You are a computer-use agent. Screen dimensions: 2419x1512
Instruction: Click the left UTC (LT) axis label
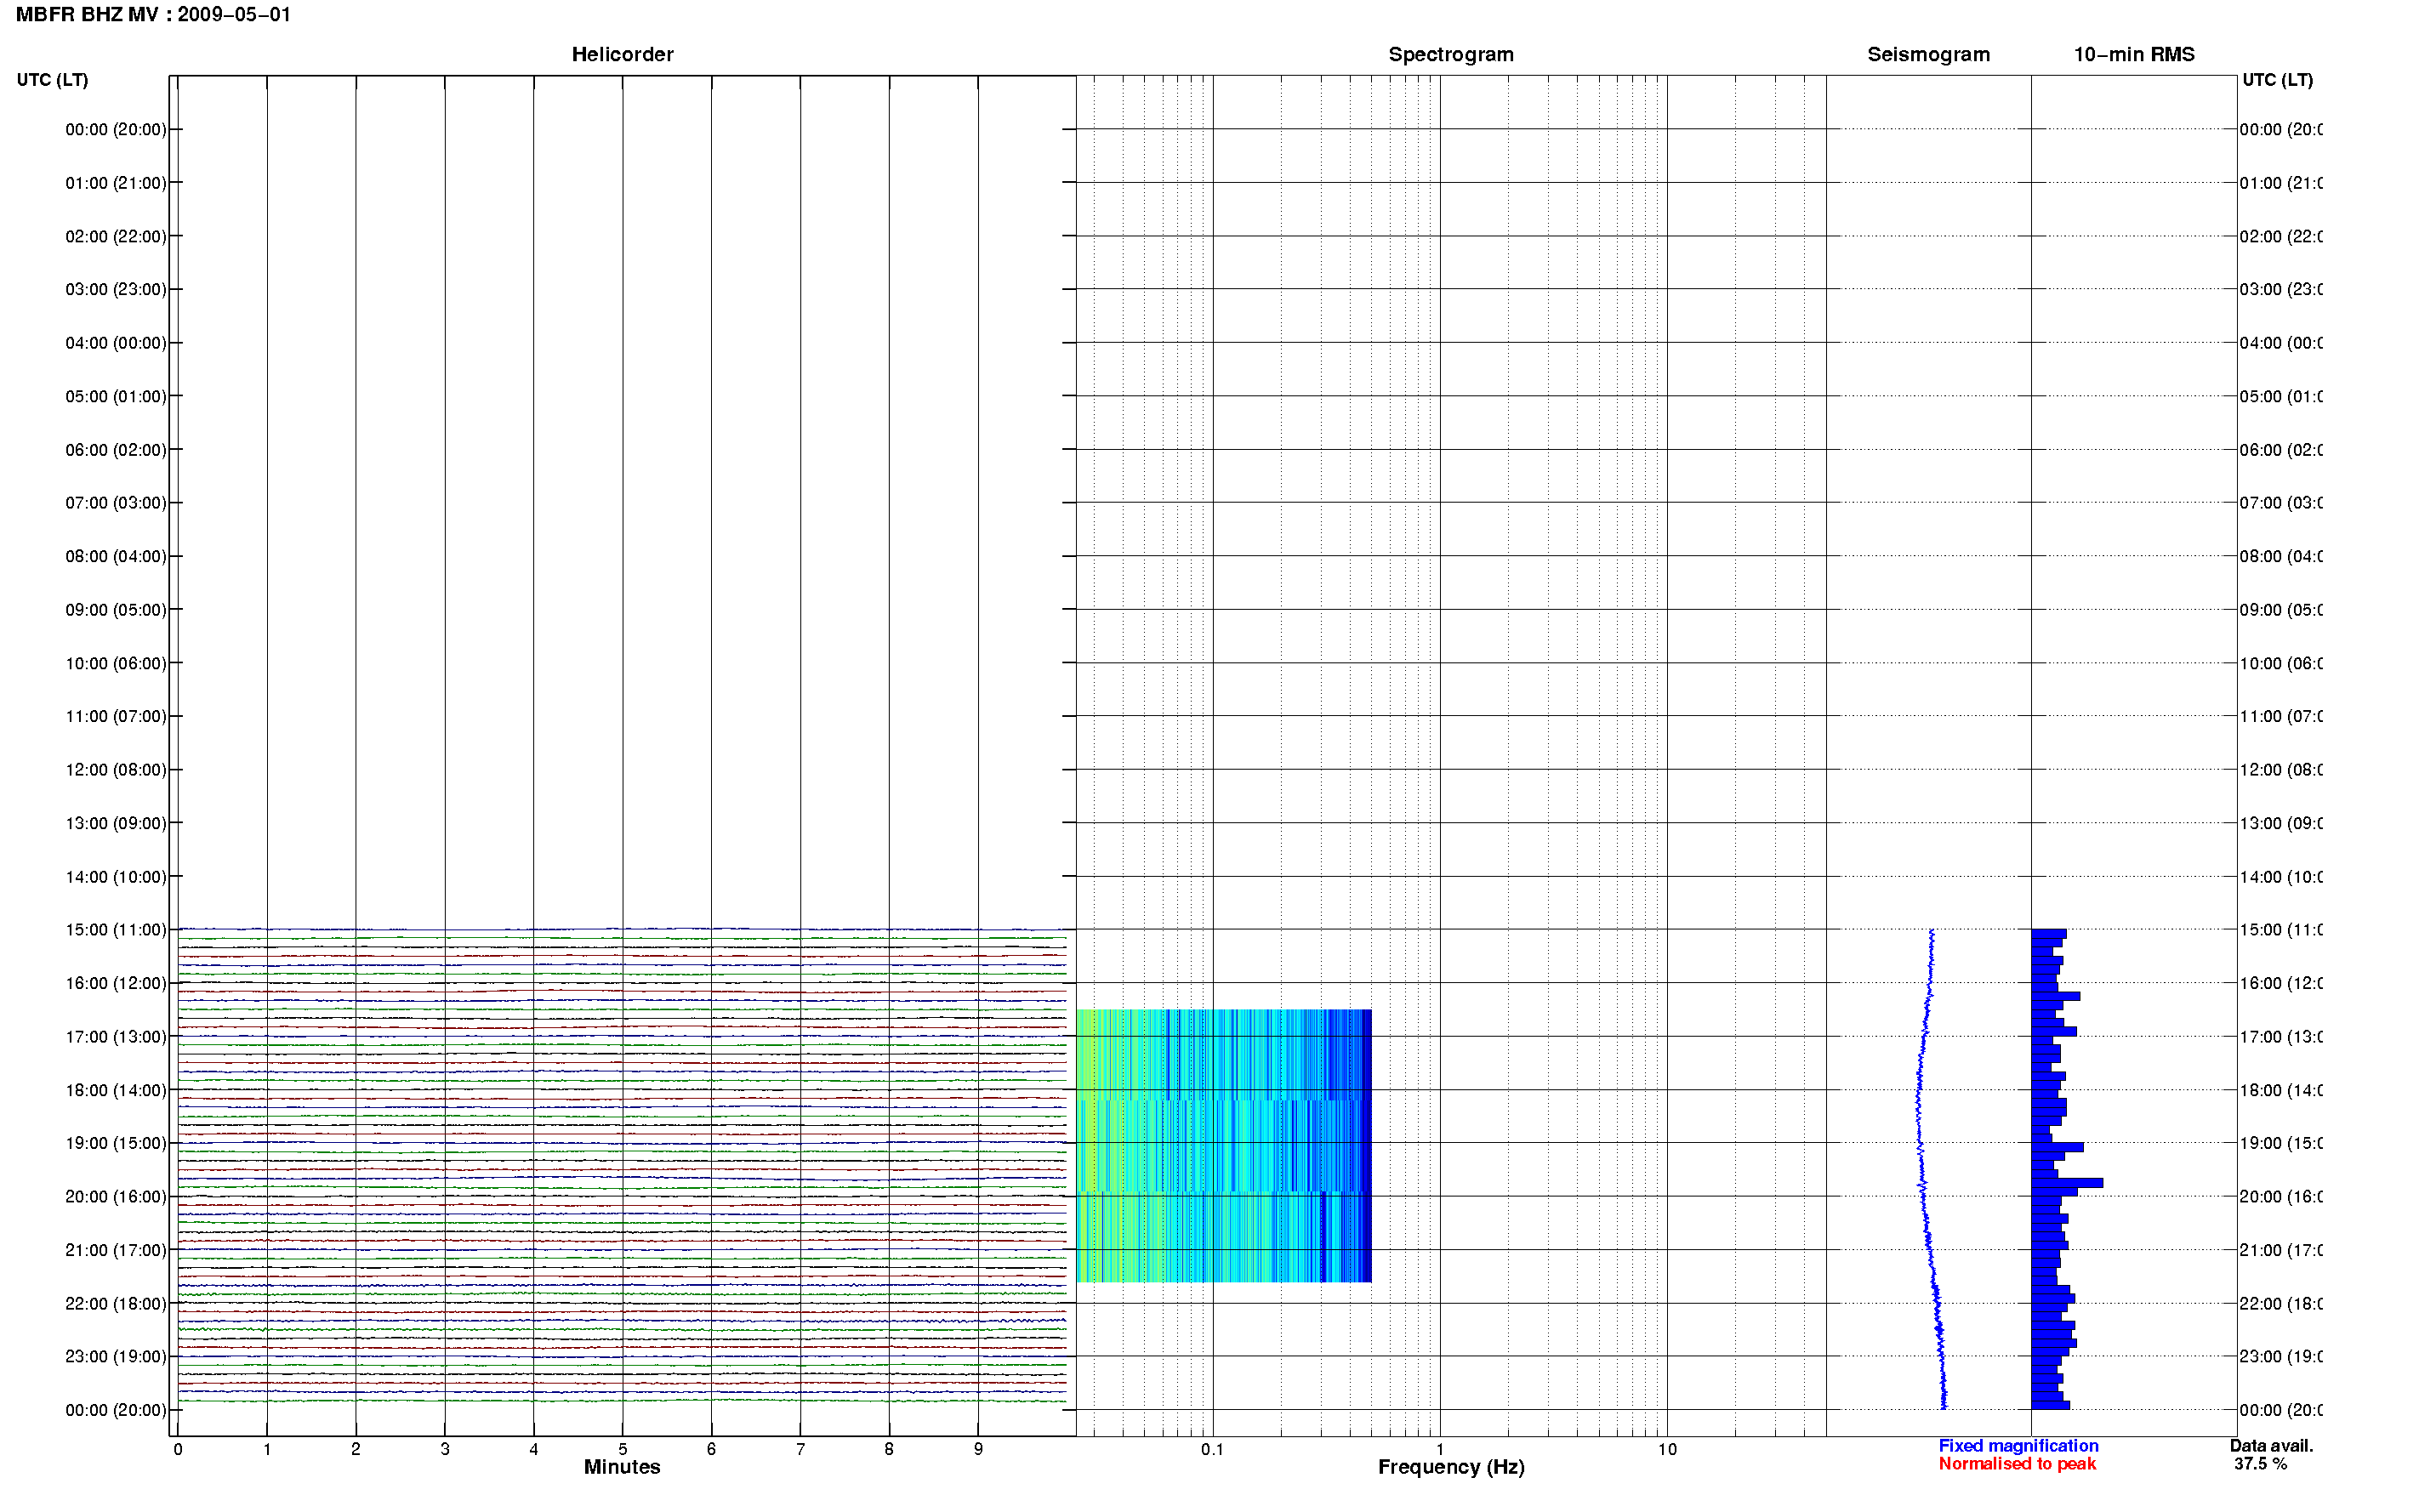point(52,79)
